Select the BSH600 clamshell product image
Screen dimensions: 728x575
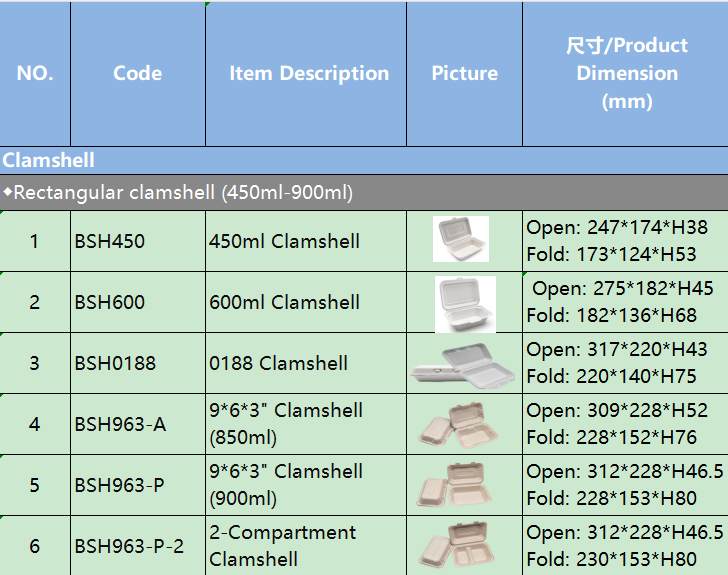tap(465, 303)
